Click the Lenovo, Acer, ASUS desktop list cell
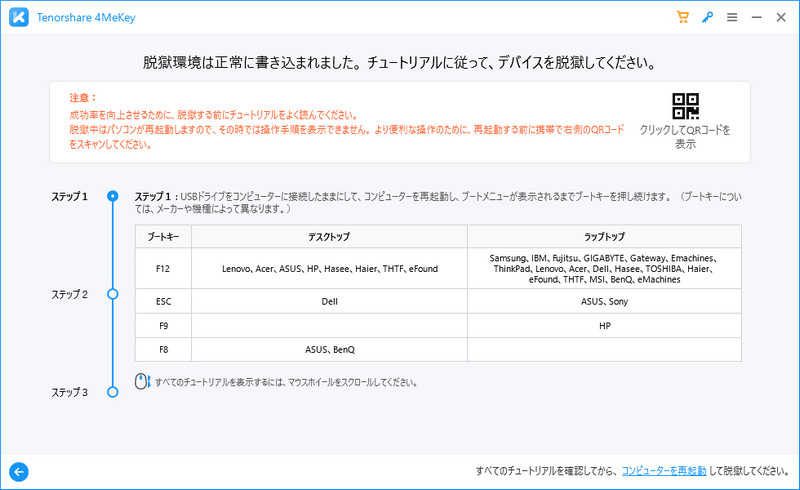 [329, 268]
